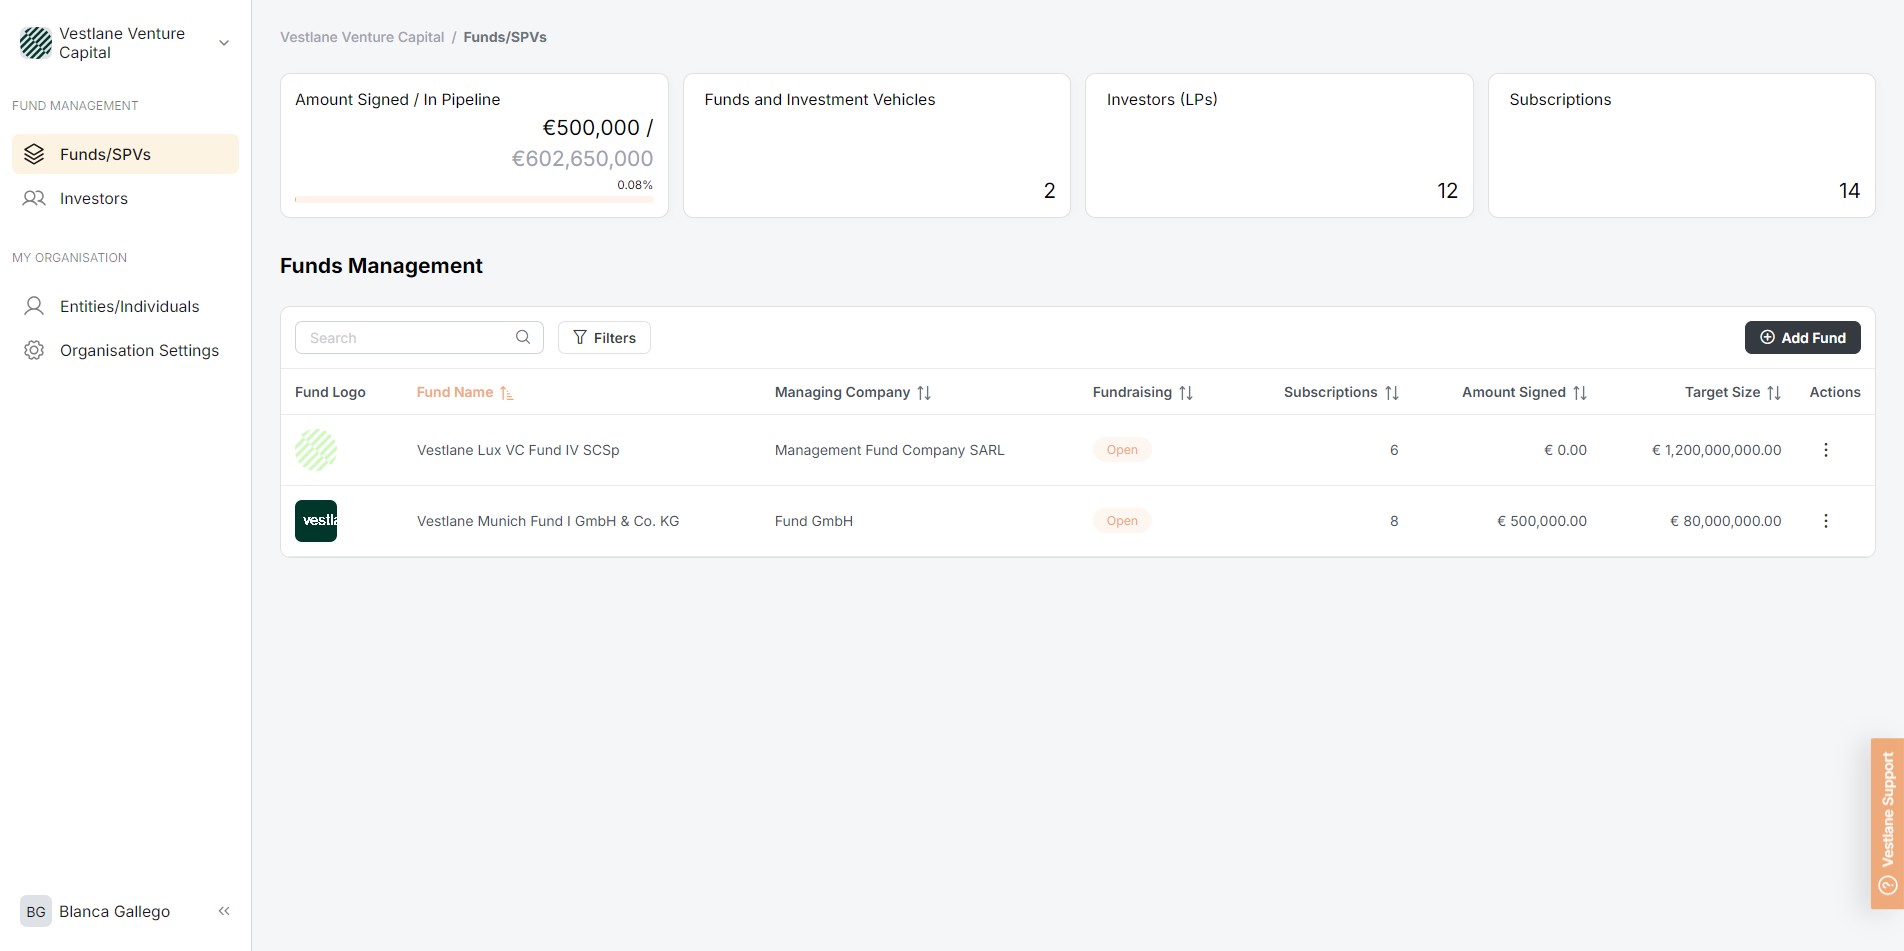1904x951 pixels.
Task: Click the search magnifier icon
Action: (523, 337)
